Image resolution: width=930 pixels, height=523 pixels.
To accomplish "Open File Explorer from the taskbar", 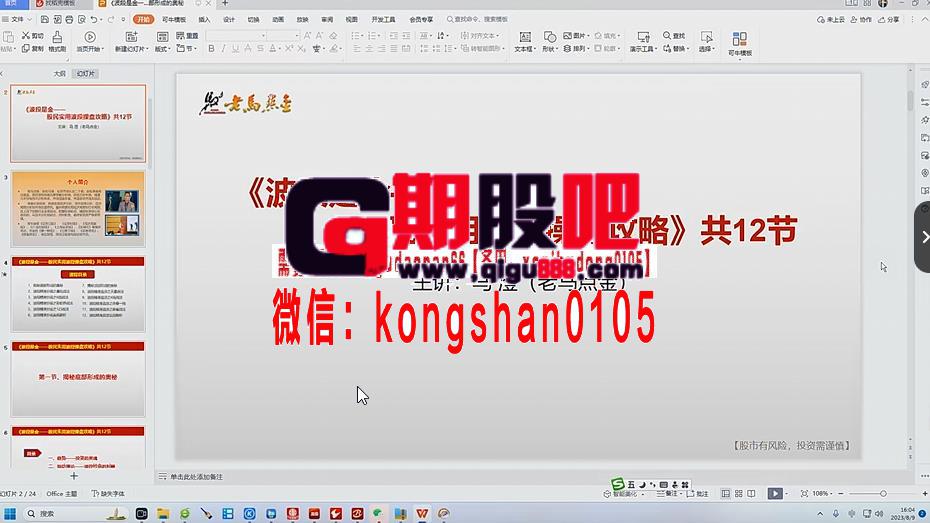I will pyautogui.click(x=163, y=514).
